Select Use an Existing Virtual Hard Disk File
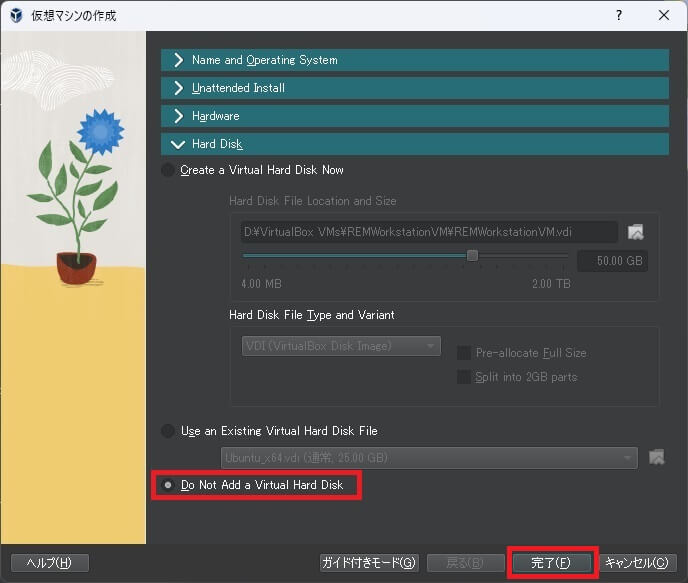 (270, 431)
